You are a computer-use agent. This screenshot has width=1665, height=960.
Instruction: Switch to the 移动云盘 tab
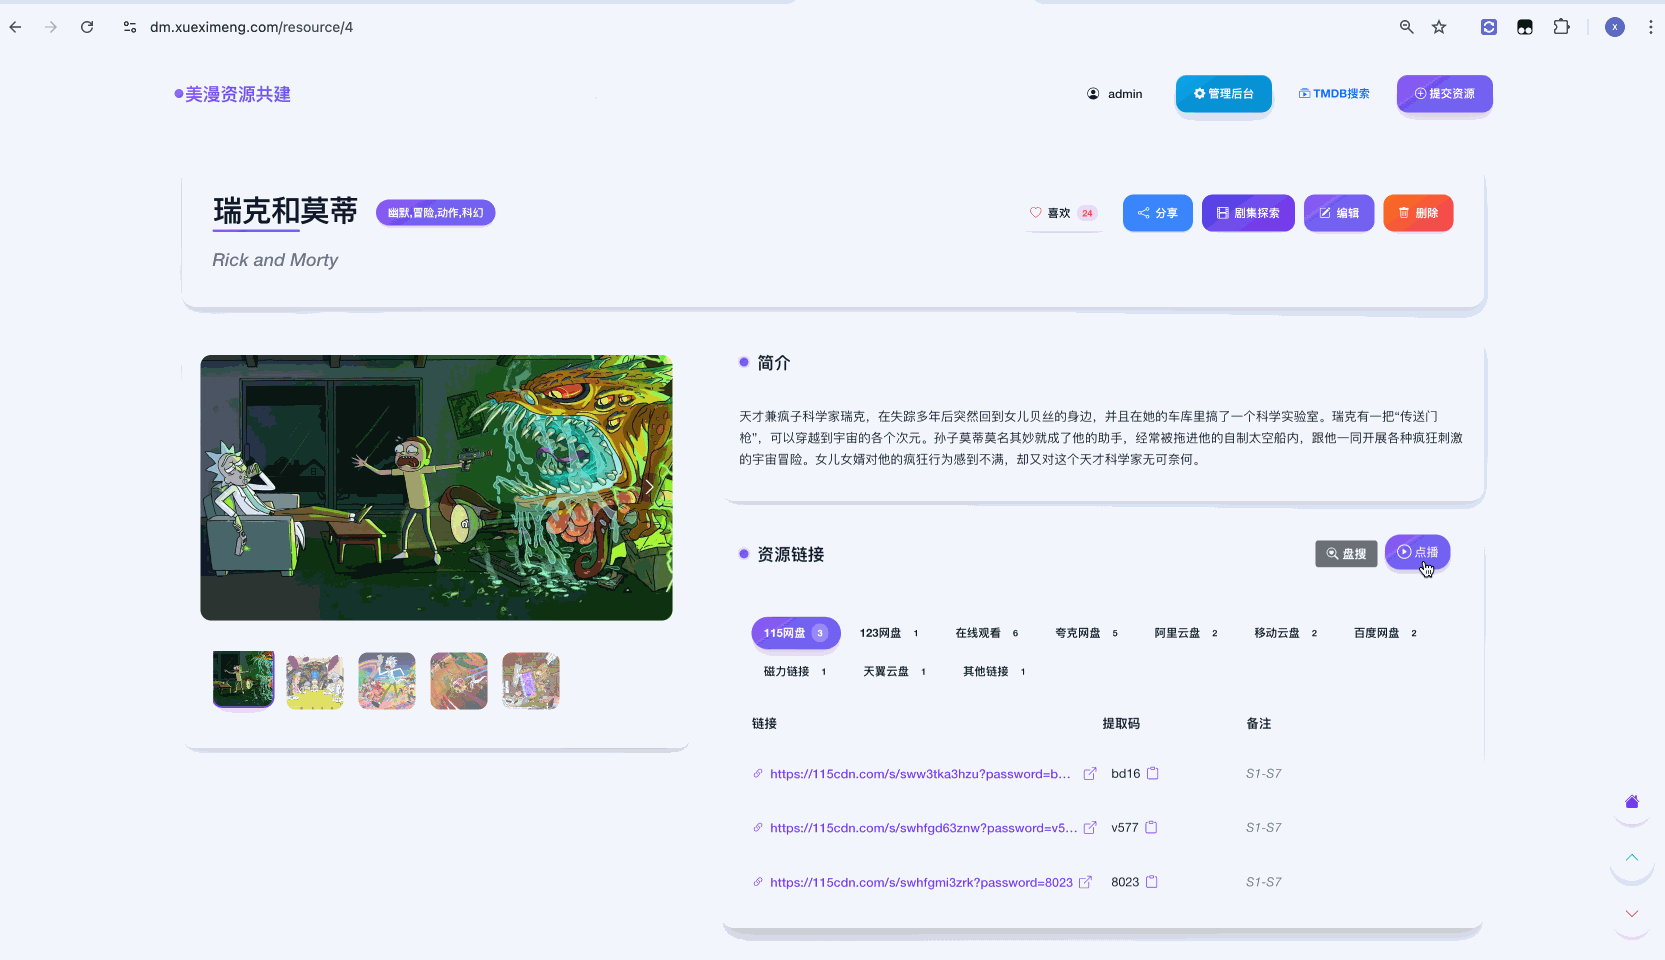tap(1285, 633)
